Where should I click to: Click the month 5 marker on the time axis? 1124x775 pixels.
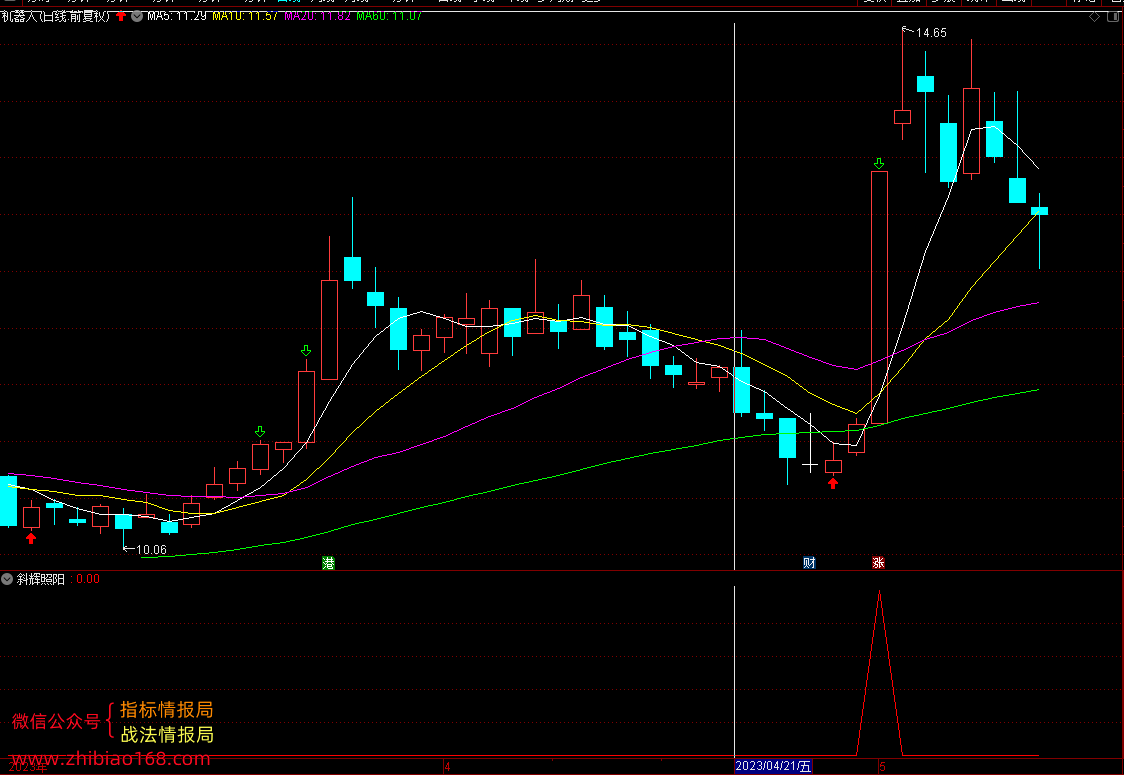pos(882,766)
